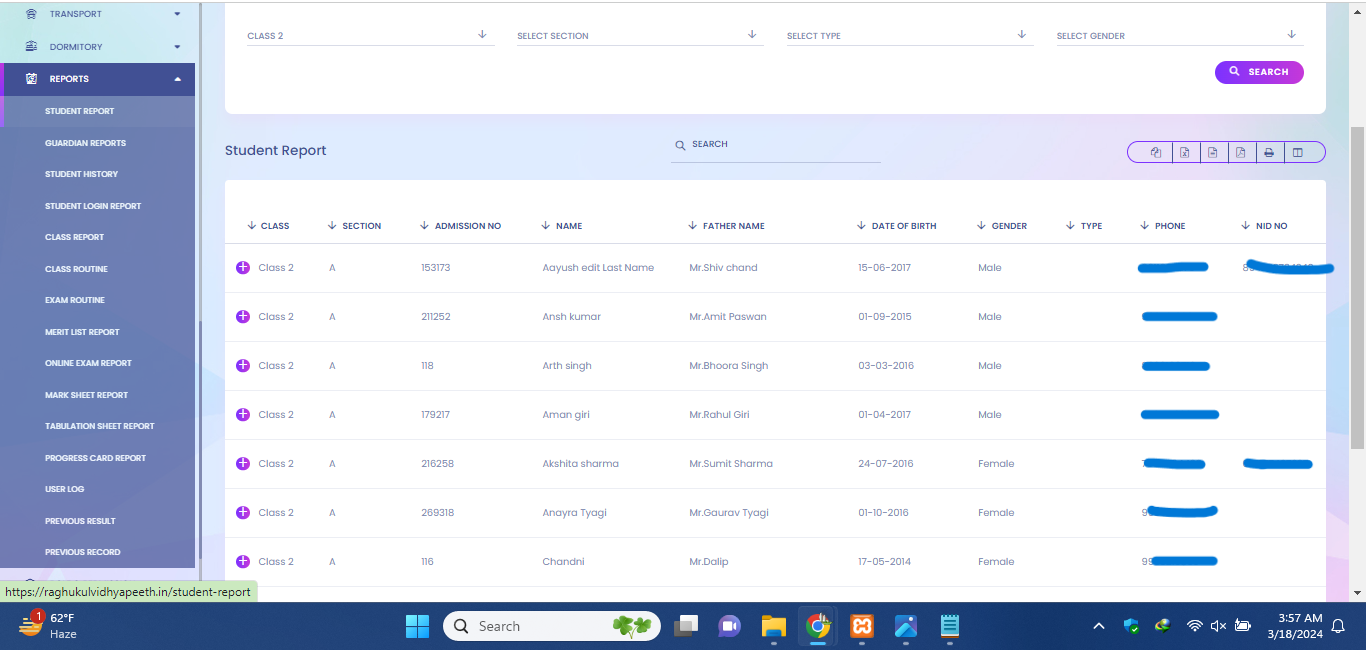This screenshot has width=1366, height=650.
Task: Open XAMPP from the Windows taskbar
Action: click(862, 627)
